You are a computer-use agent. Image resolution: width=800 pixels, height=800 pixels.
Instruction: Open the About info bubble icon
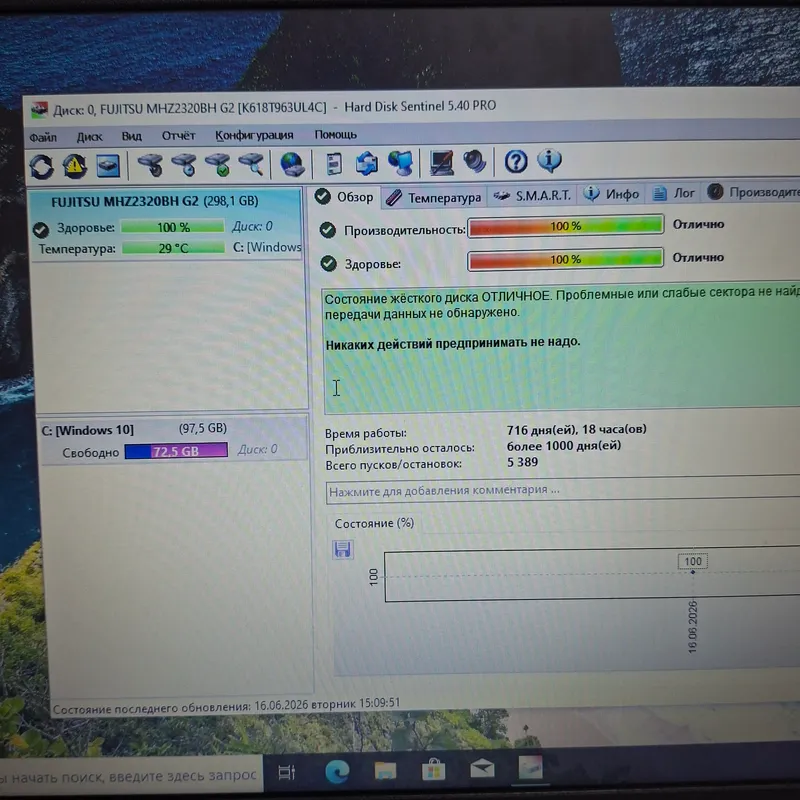(x=549, y=161)
